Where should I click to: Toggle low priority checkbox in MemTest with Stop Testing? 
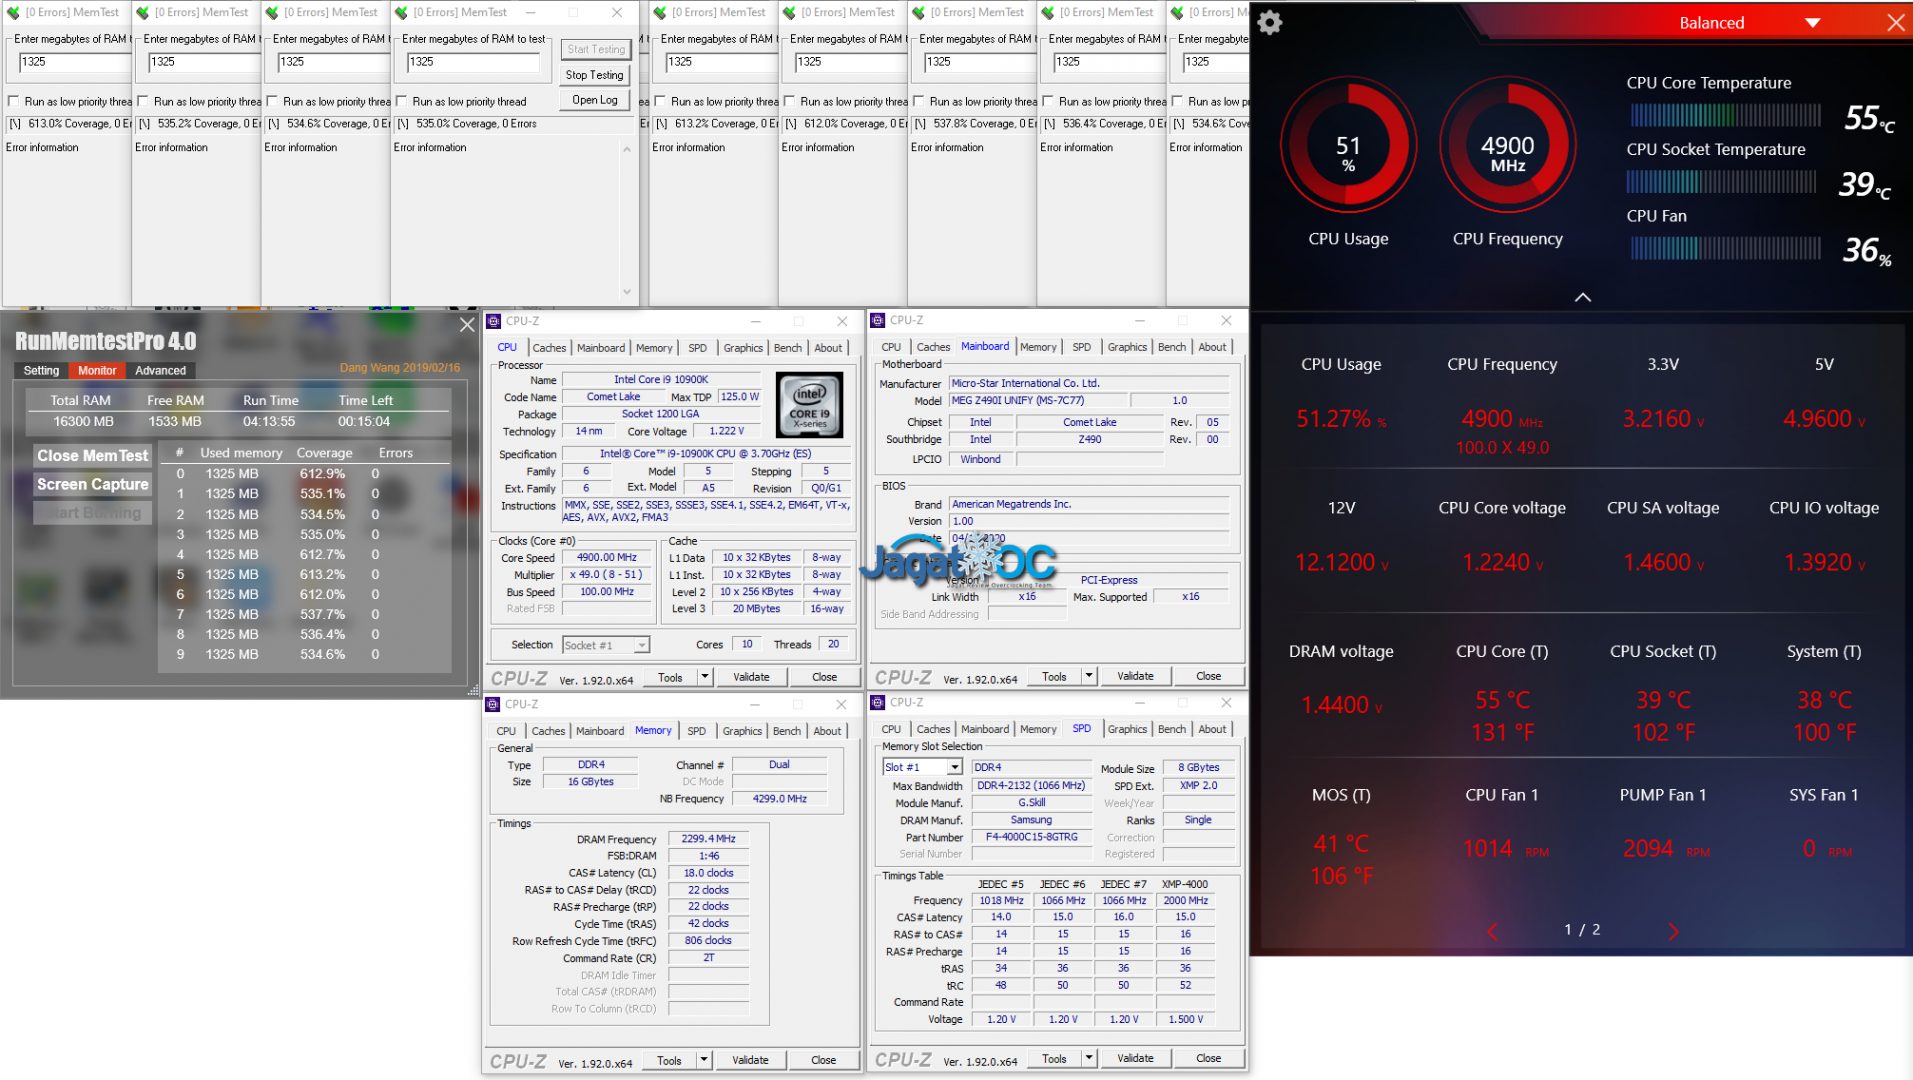pyautogui.click(x=401, y=101)
